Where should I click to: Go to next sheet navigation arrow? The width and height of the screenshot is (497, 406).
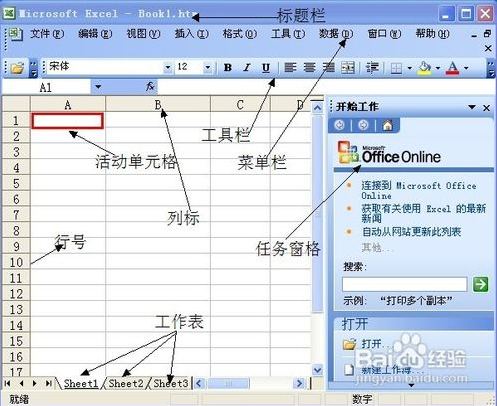click(x=35, y=383)
